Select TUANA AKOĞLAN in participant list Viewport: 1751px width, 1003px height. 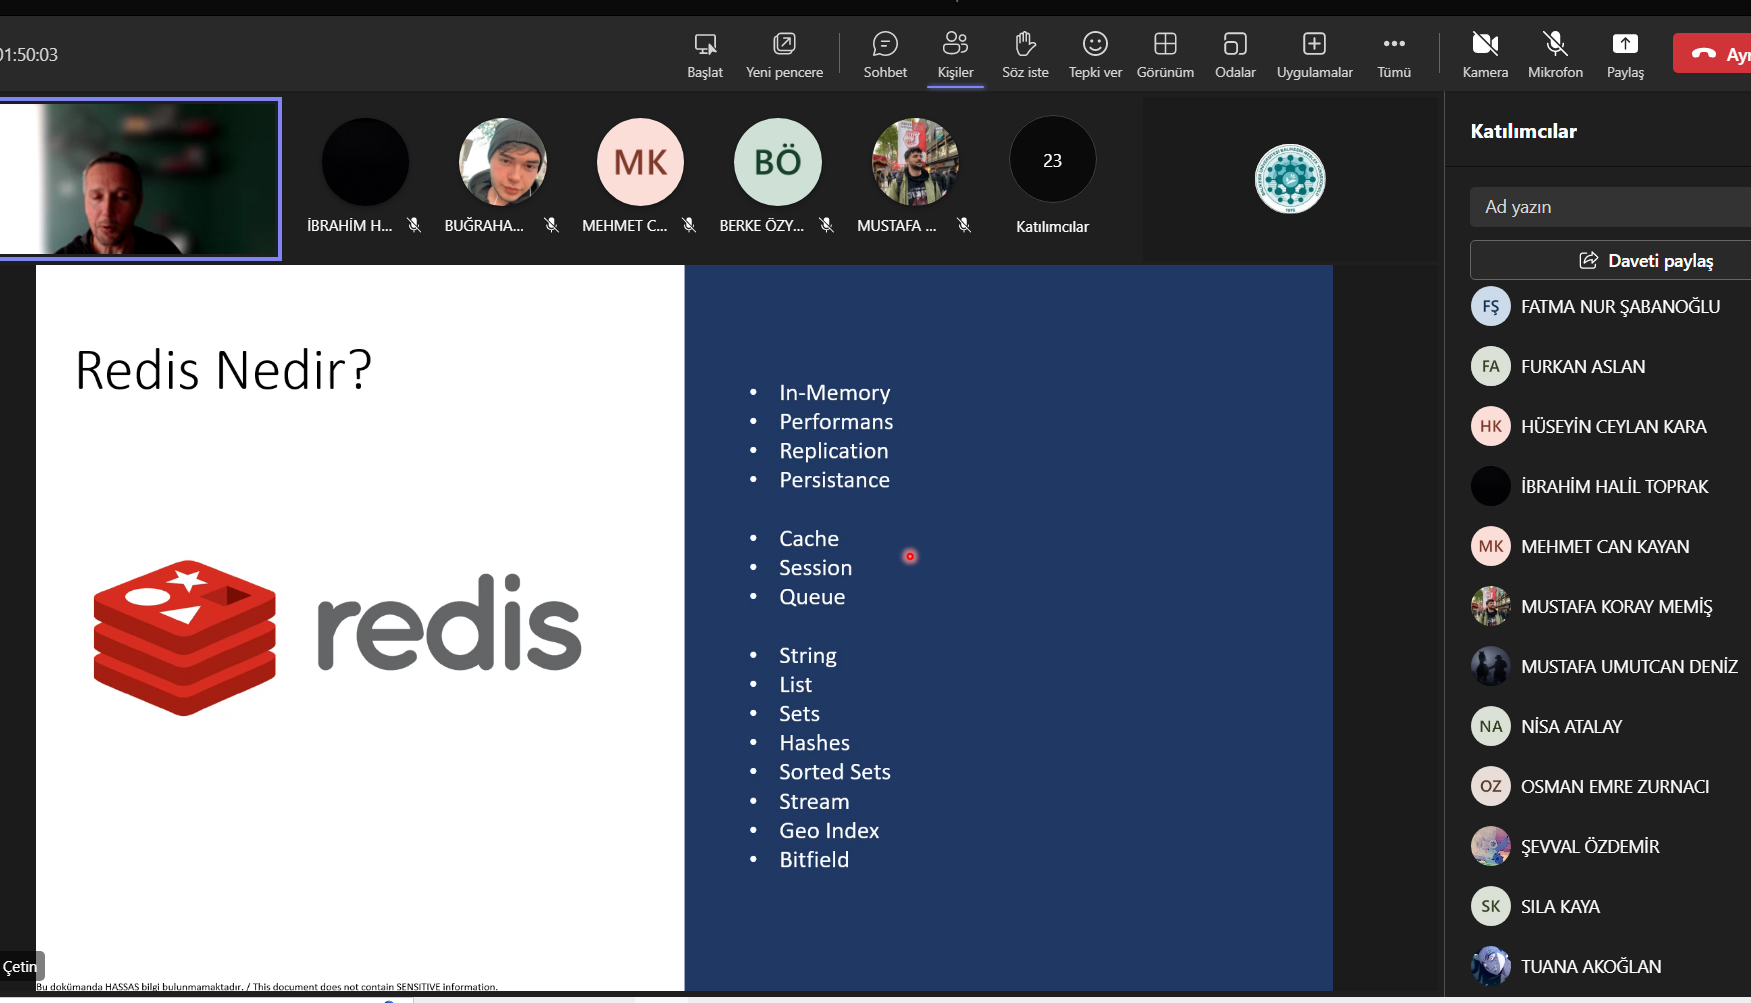pyautogui.click(x=1610, y=966)
